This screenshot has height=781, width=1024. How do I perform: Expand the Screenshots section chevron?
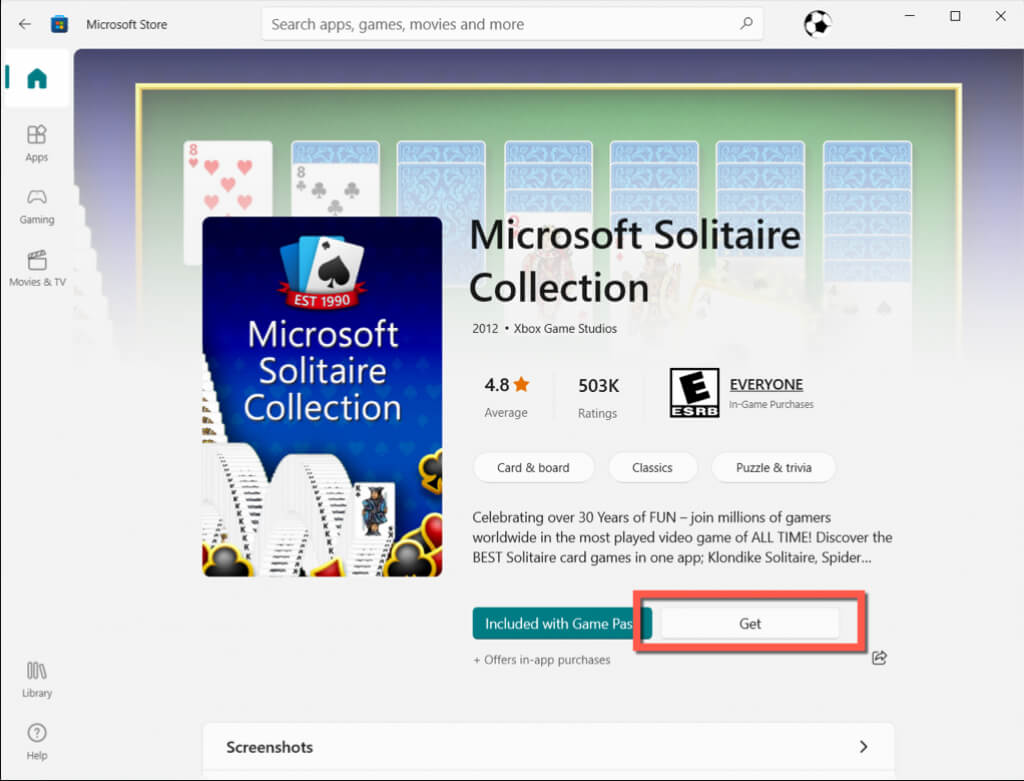pyautogui.click(x=863, y=746)
